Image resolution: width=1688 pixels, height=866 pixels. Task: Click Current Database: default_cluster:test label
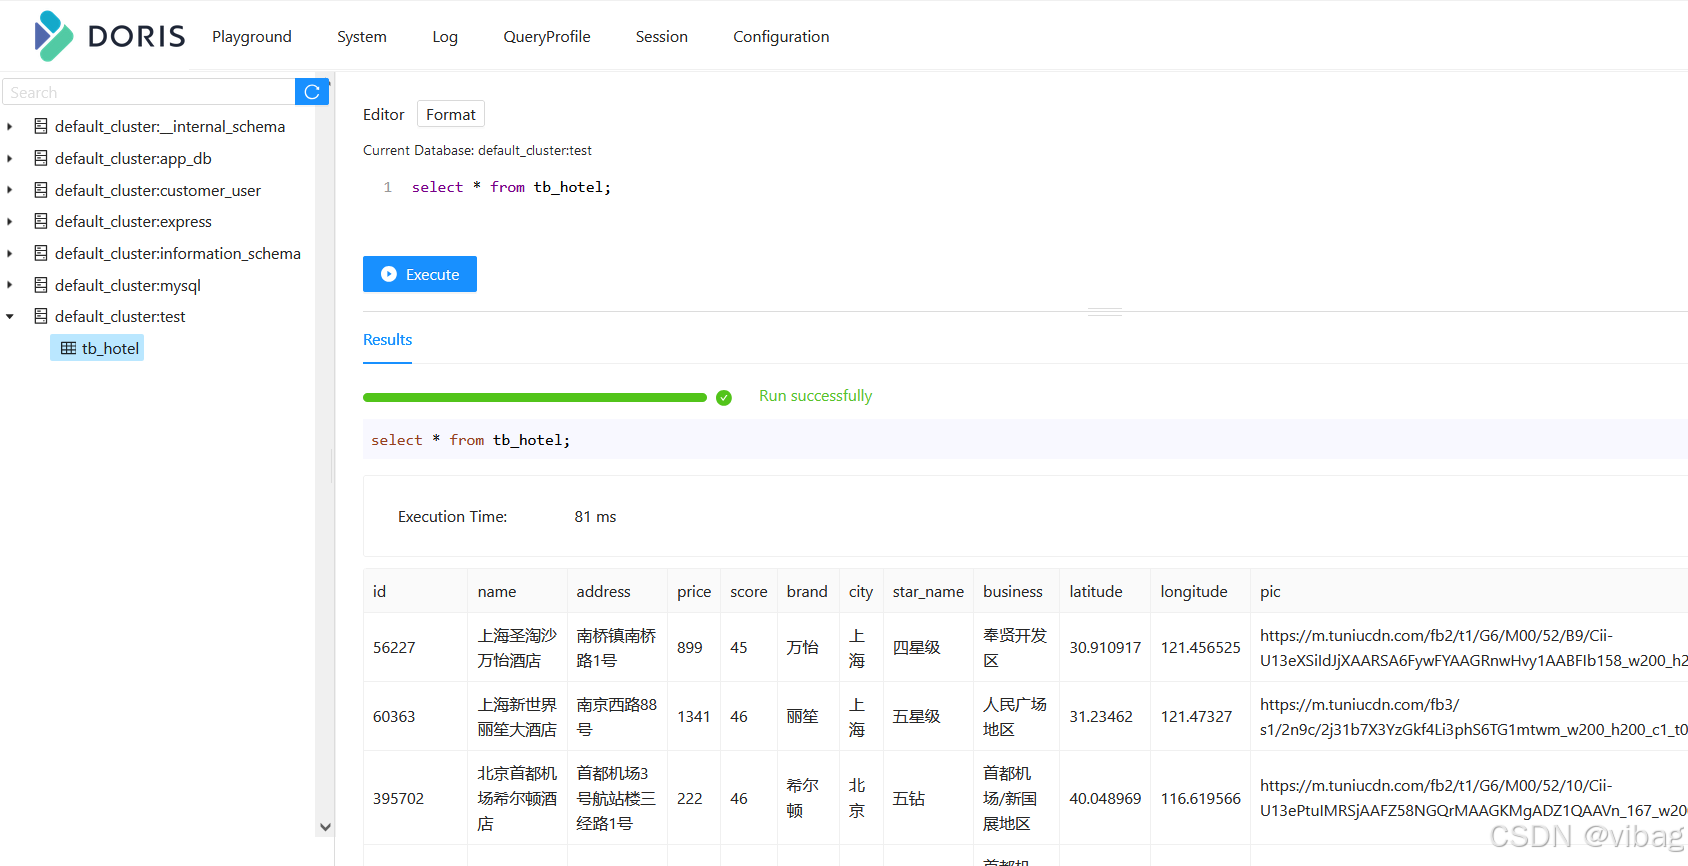coord(477,151)
